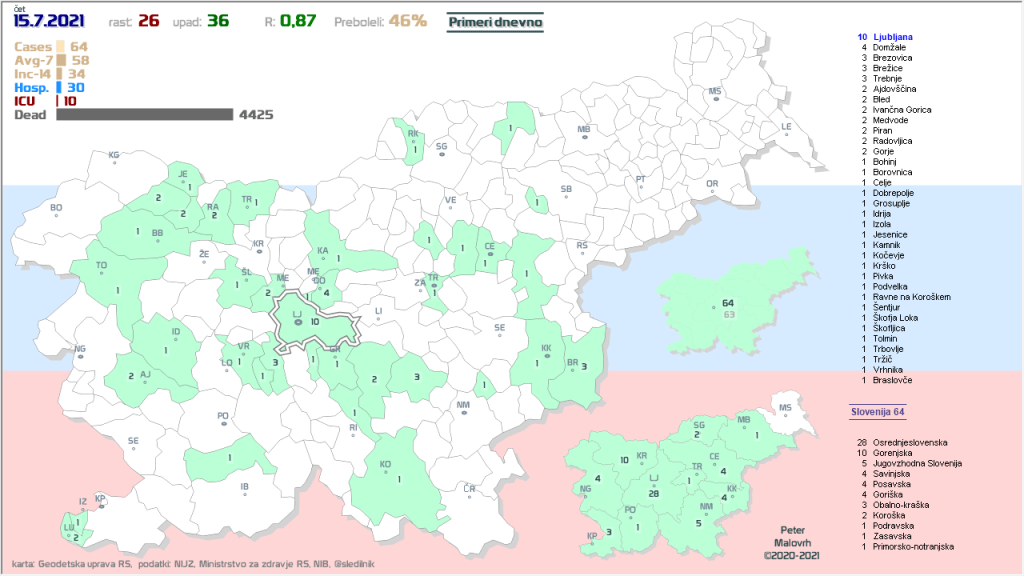This screenshot has height=576, width=1024.
Task: Click Gorenjska in the region list
Action: coord(895,452)
